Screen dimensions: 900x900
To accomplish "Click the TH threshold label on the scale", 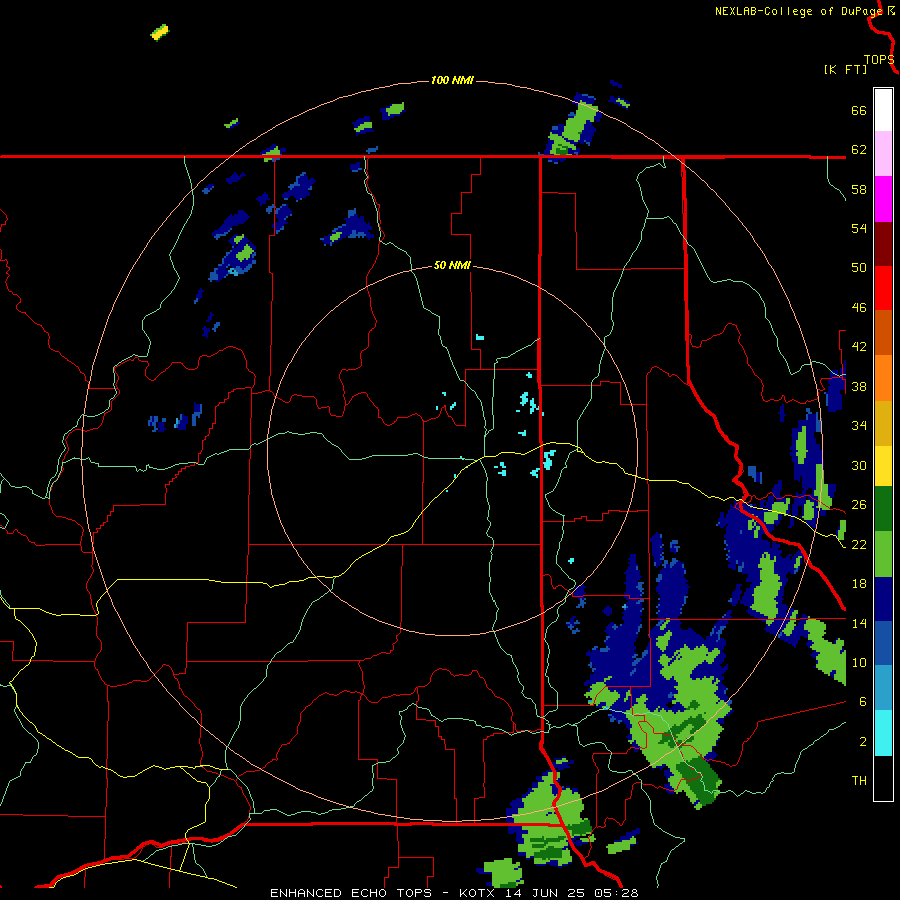I will point(859,781).
